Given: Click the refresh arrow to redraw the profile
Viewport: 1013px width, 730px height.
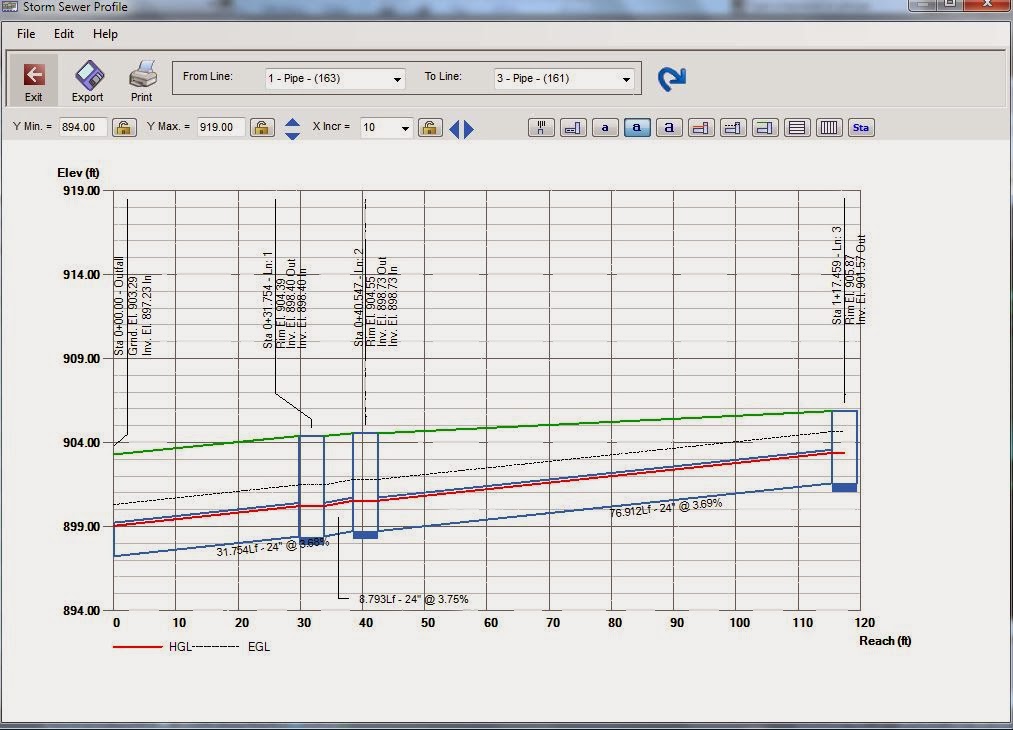Looking at the screenshot, I should point(671,76).
